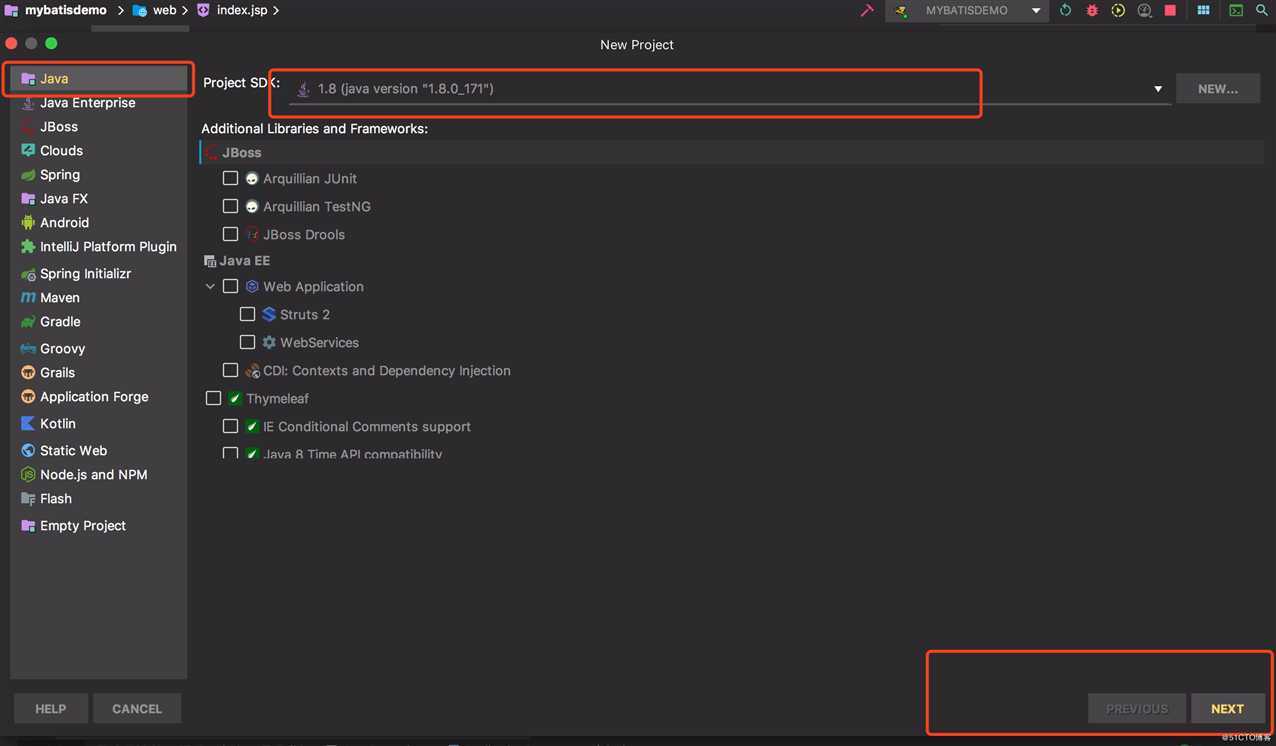Screen dimensions: 1276x746
Task: Click the Thymeleaf leaf icon
Action: click(235, 398)
